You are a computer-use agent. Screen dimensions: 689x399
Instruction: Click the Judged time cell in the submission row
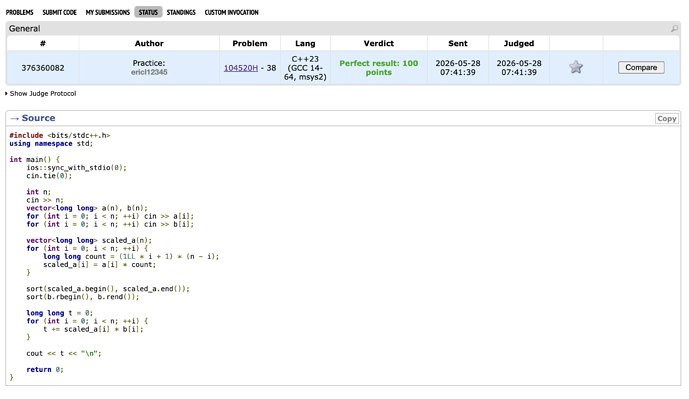point(519,68)
